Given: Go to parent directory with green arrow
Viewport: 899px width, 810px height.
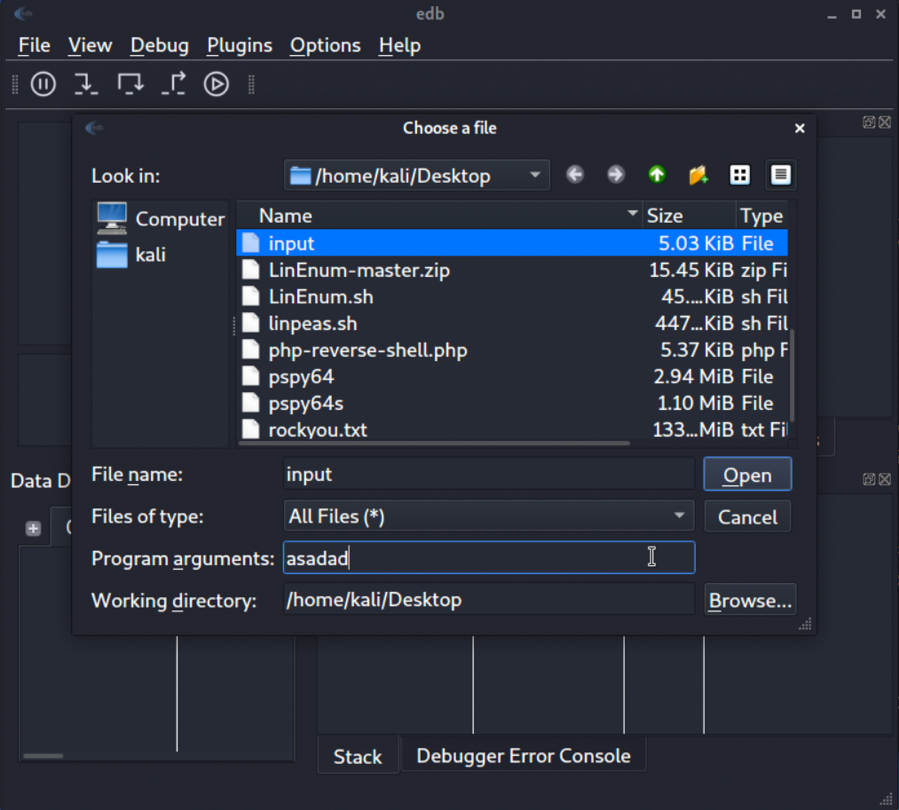Looking at the screenshot, I should click(657, 175).
